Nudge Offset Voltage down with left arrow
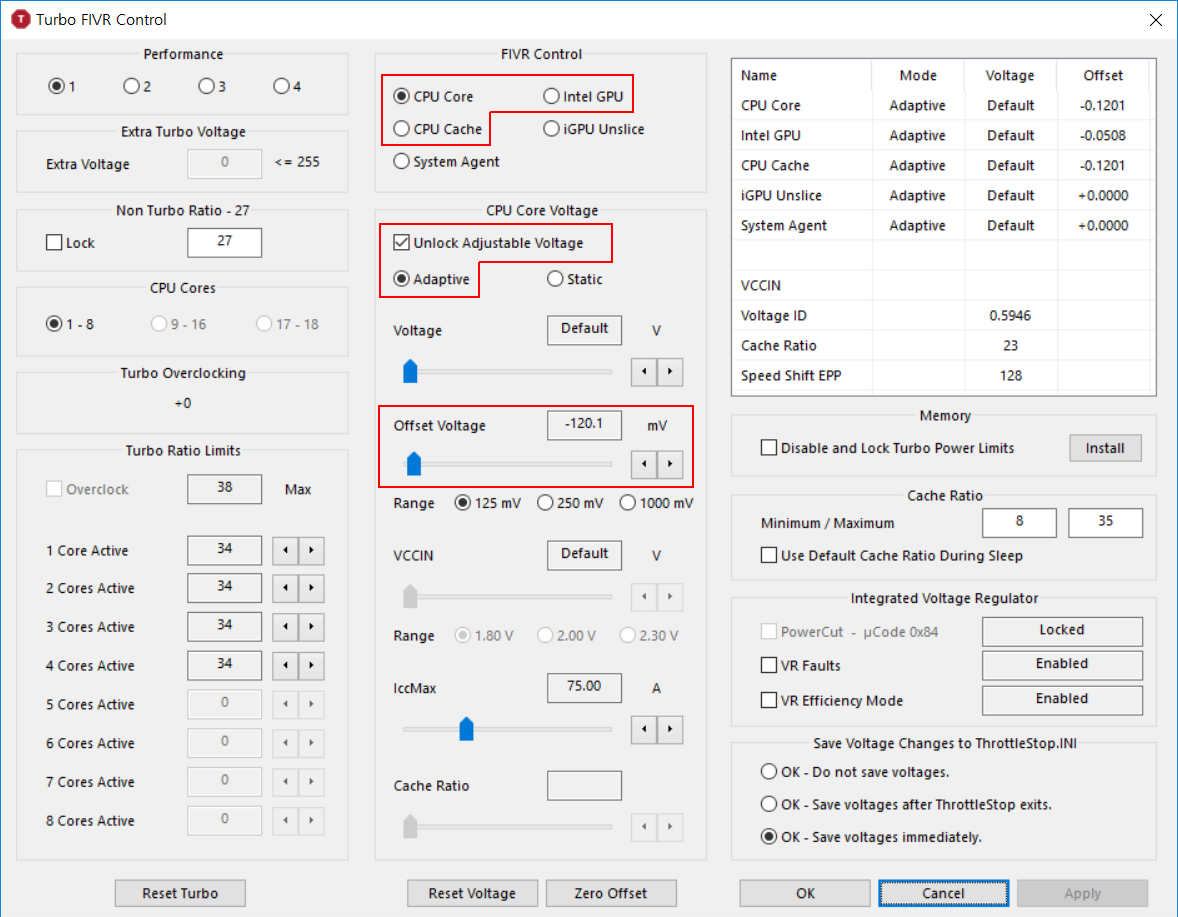 pos(644,464)
